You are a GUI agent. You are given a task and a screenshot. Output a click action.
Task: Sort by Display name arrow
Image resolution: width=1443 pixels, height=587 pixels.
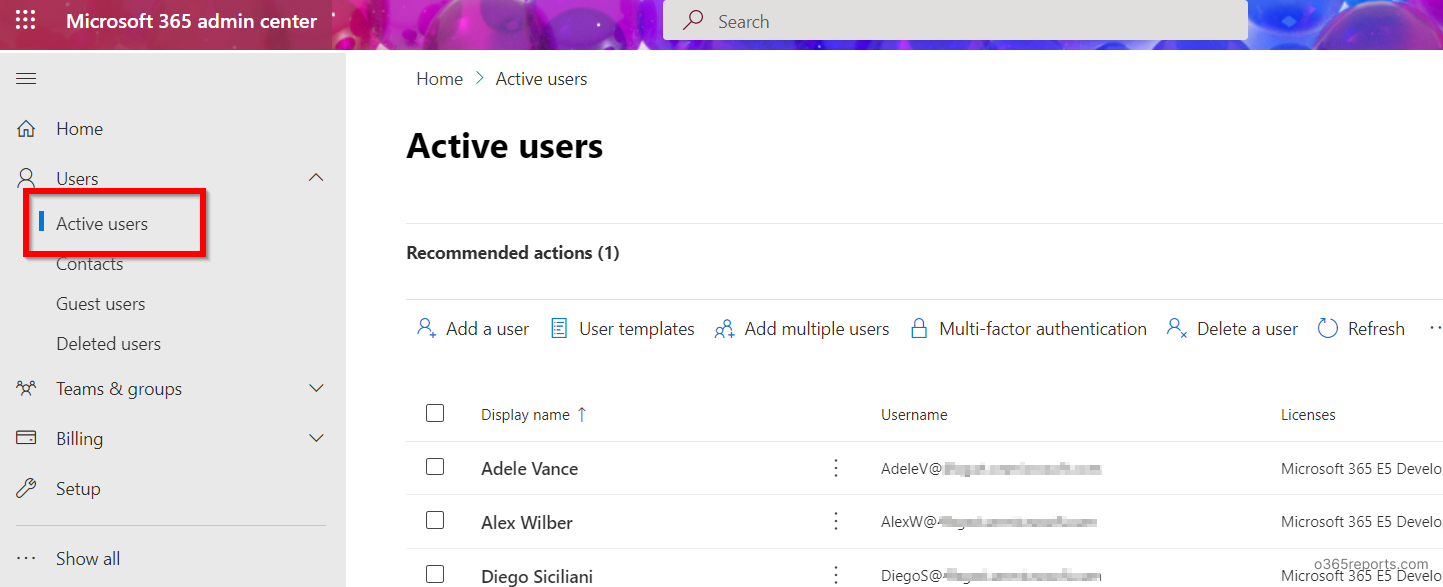coord(582,414)
